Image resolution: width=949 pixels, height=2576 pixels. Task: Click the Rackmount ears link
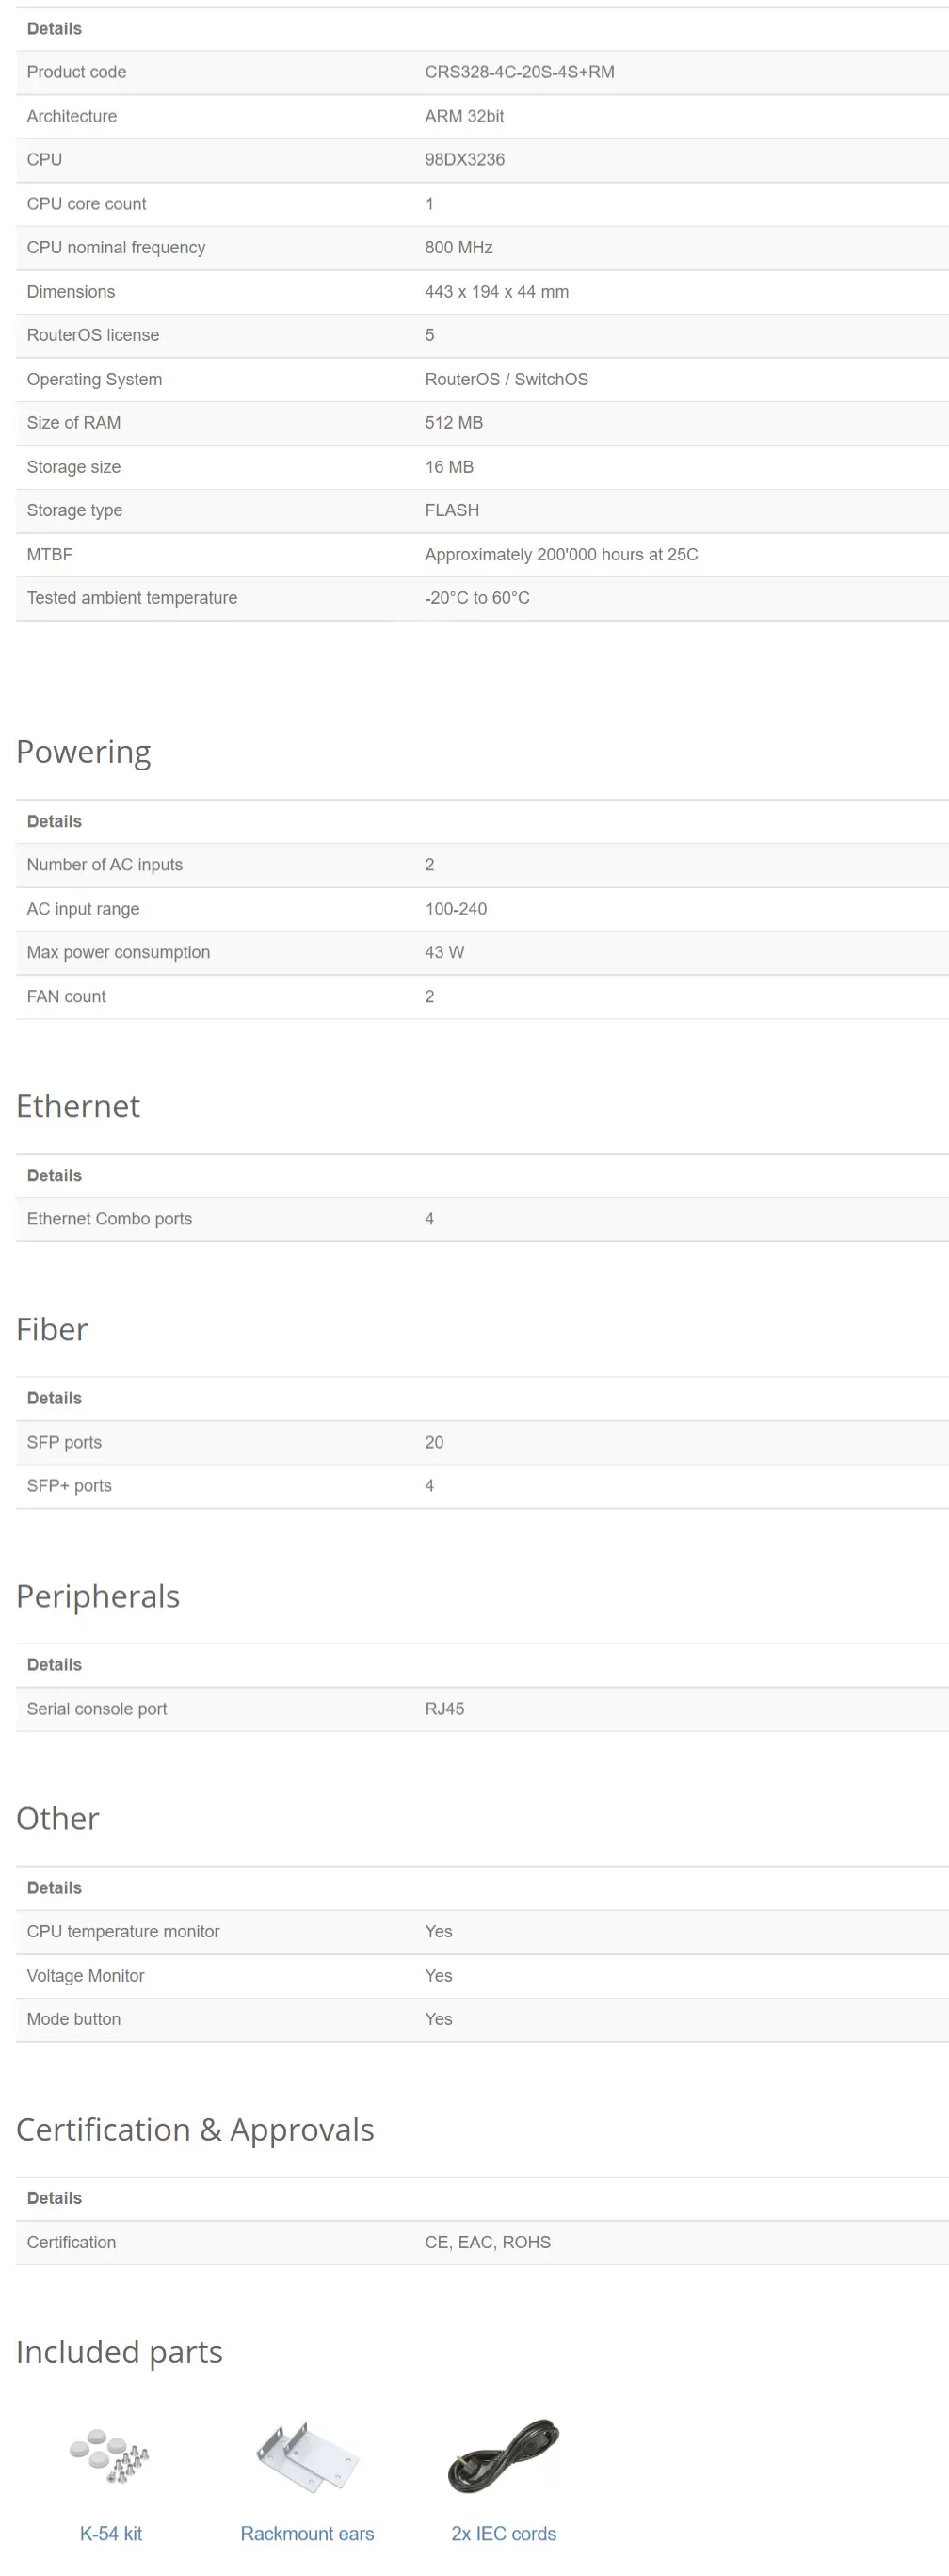click(307, 2533)
